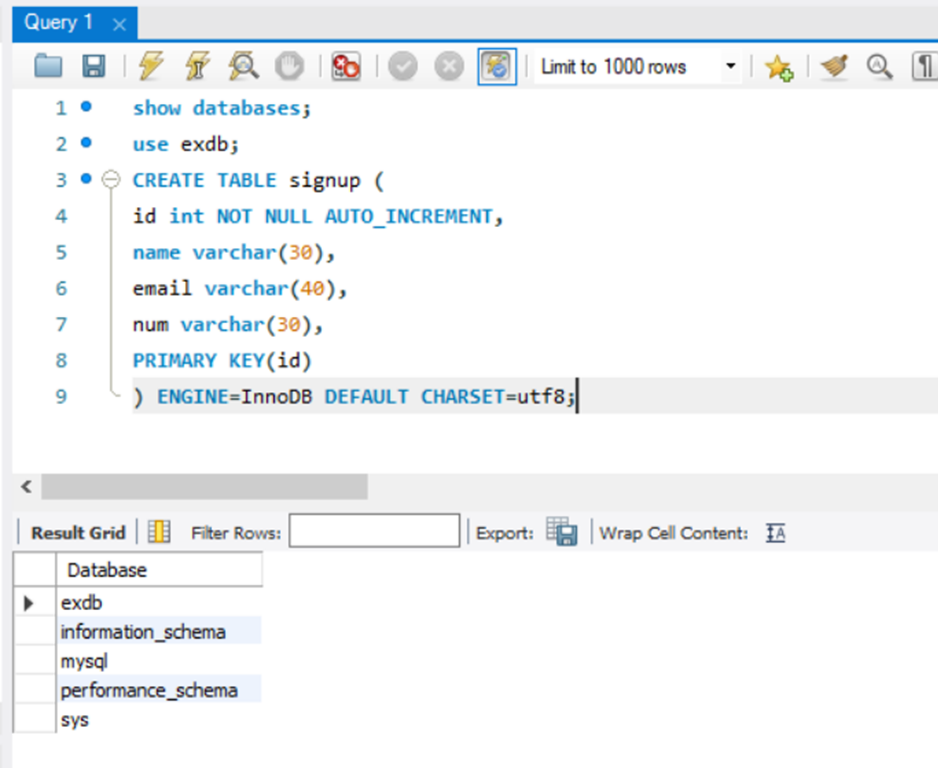The height and width of the screenshot is (768, 938).
Task: Click the Database column header
Action: [x=159, y=569]
